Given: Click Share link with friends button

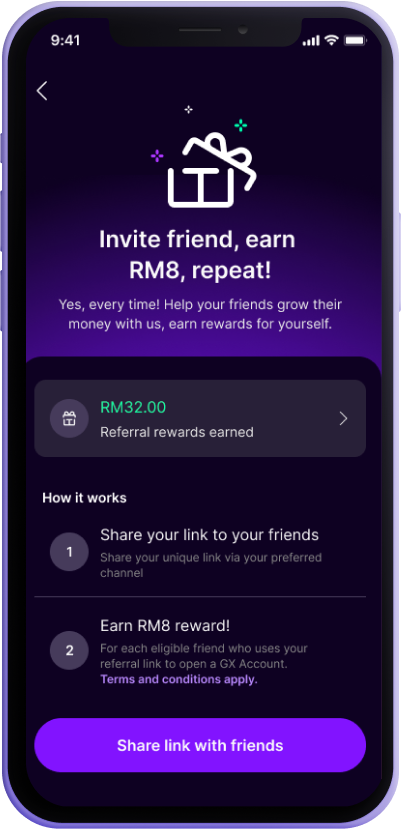Looking at the screenshot, I should tap(200, 745).
